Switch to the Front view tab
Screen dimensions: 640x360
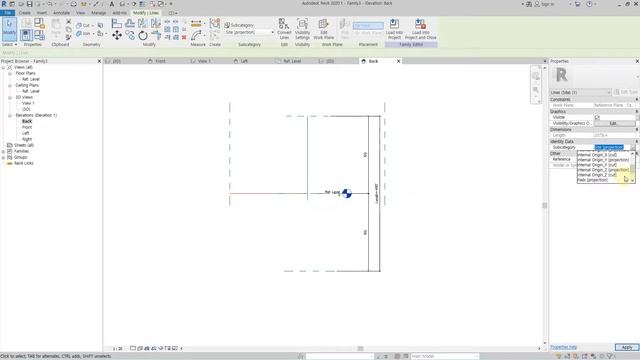pyautogui.click(x=160, y=61)
